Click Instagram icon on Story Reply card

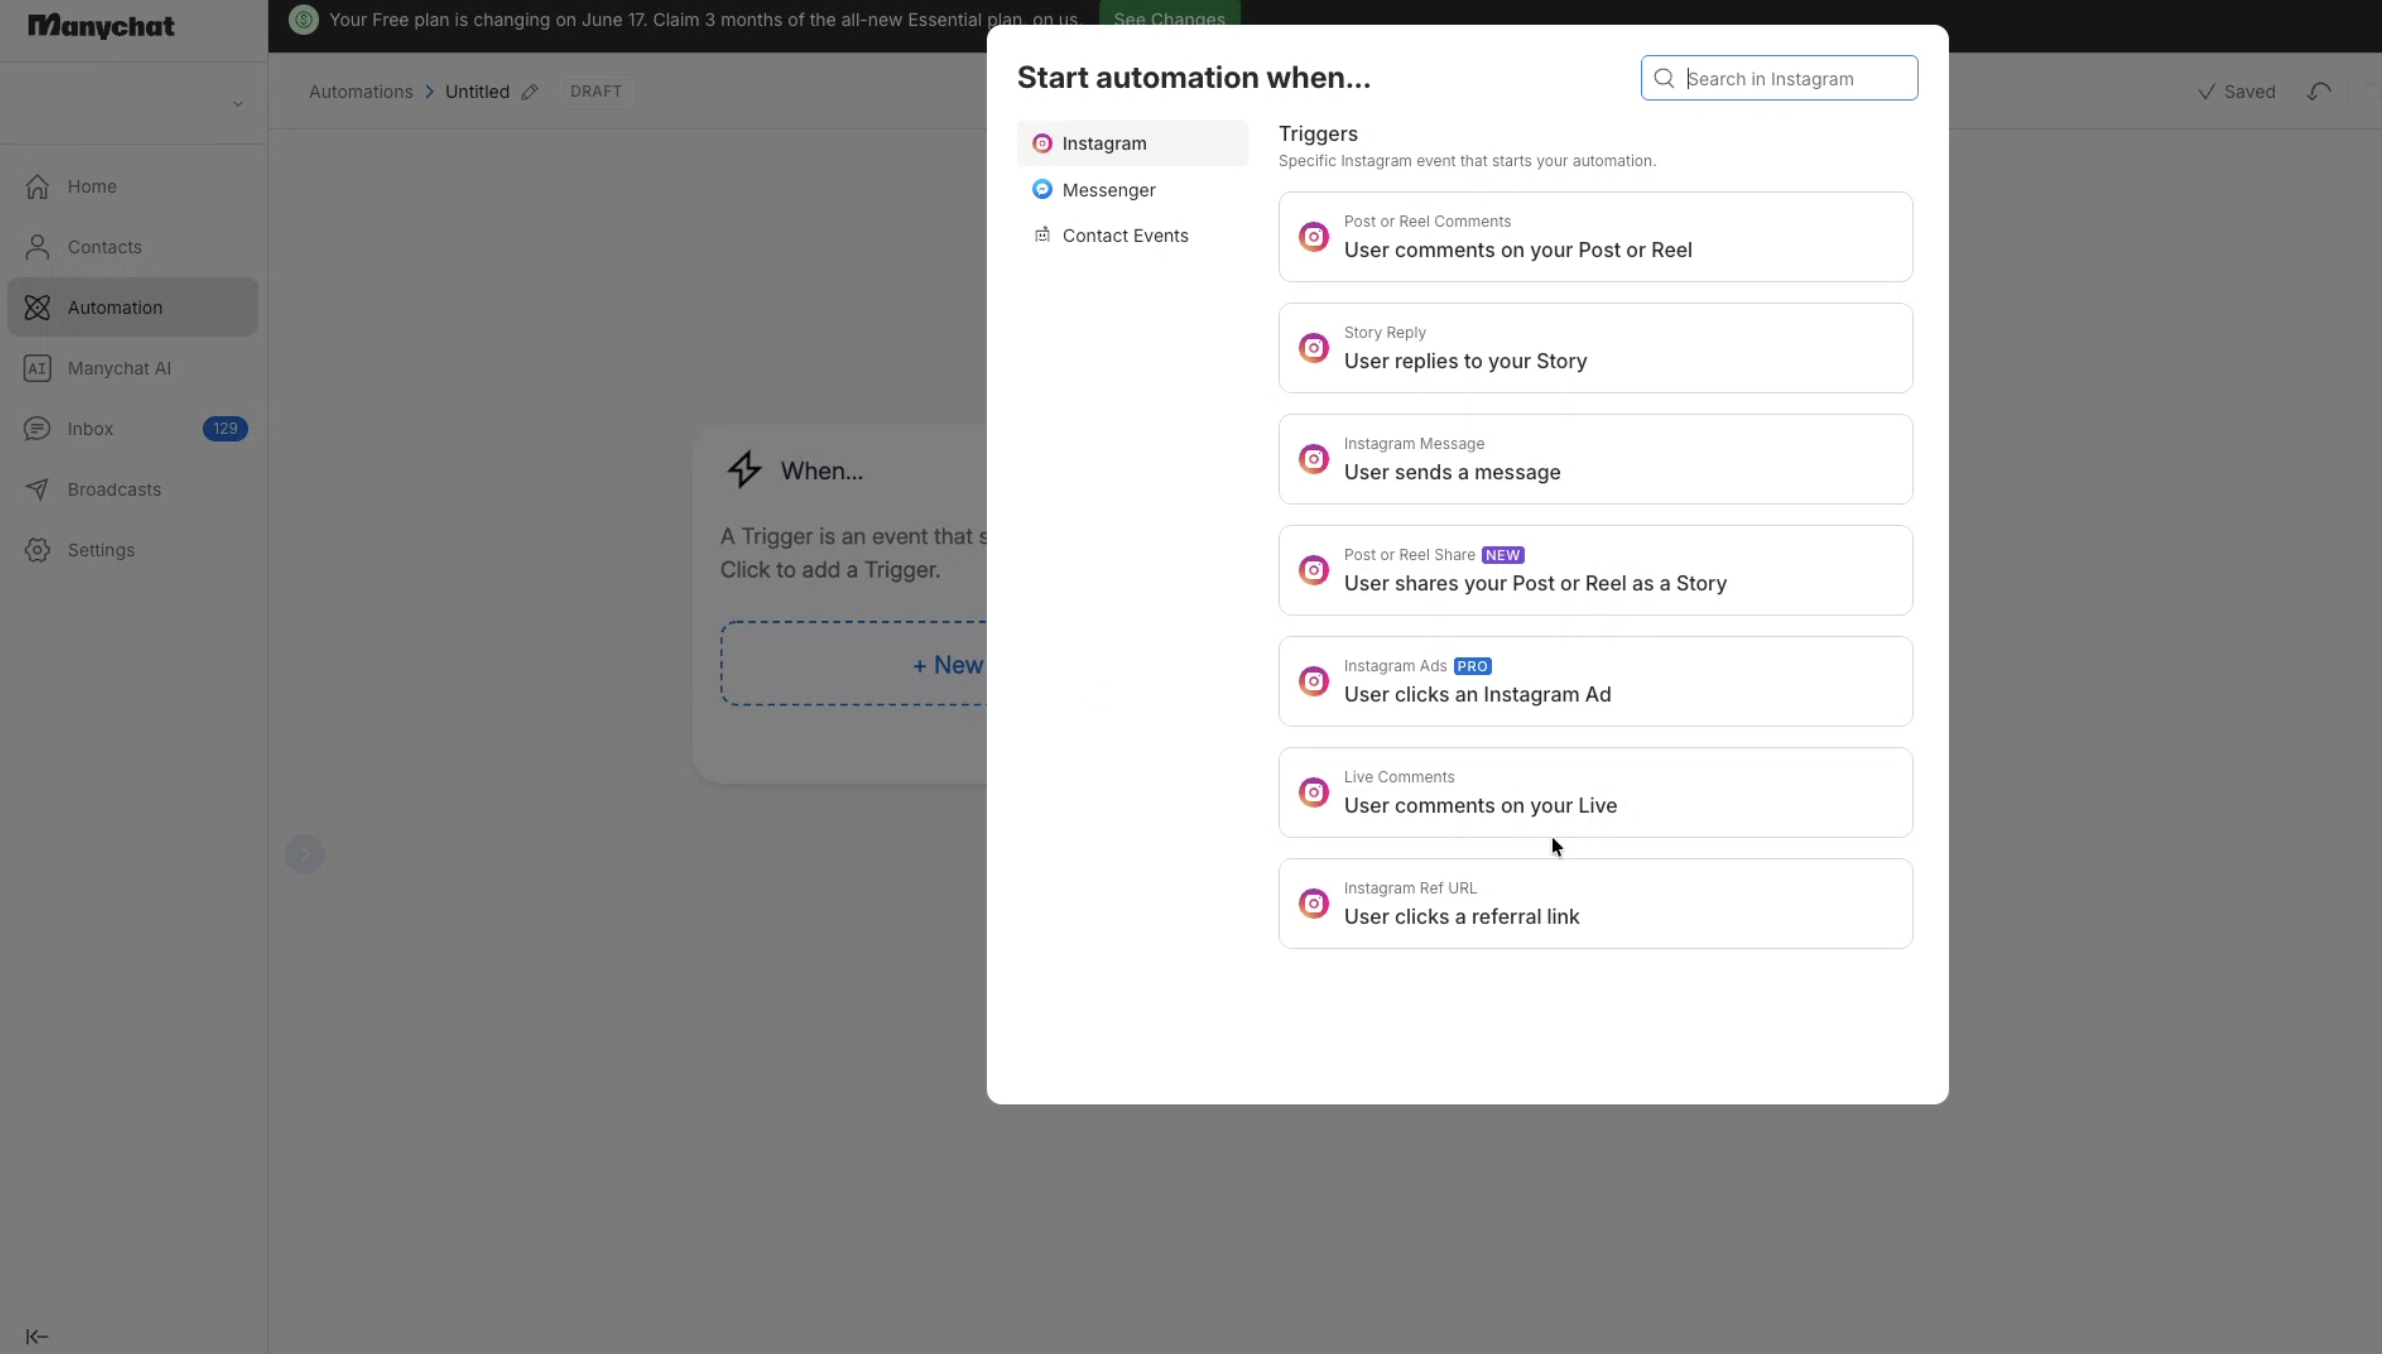point(1314,348)
